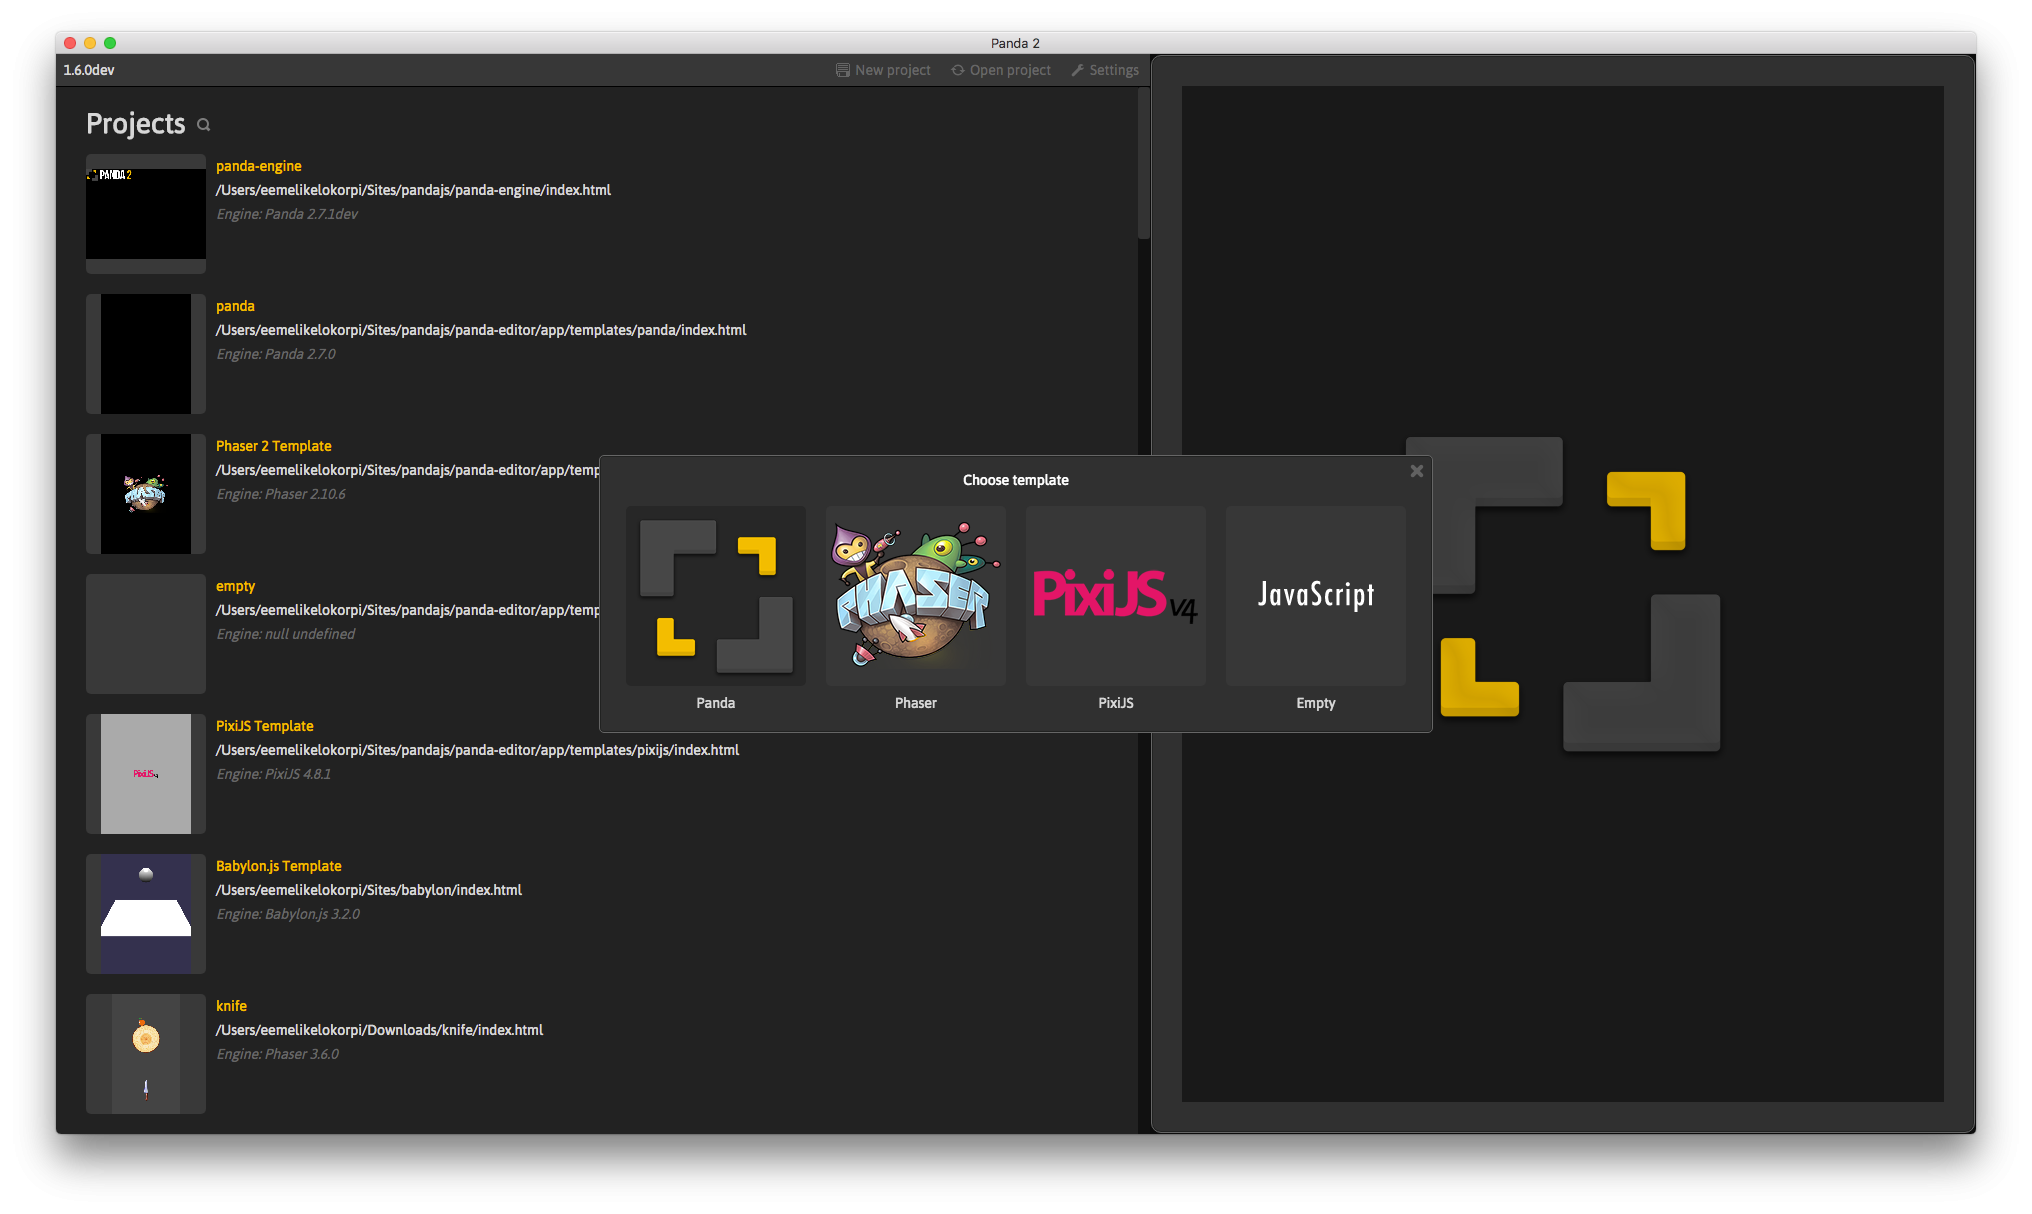The width and height of the screenshot is (2032, 1214).
Task: Click the red close window button
Action: pos(70,43)
